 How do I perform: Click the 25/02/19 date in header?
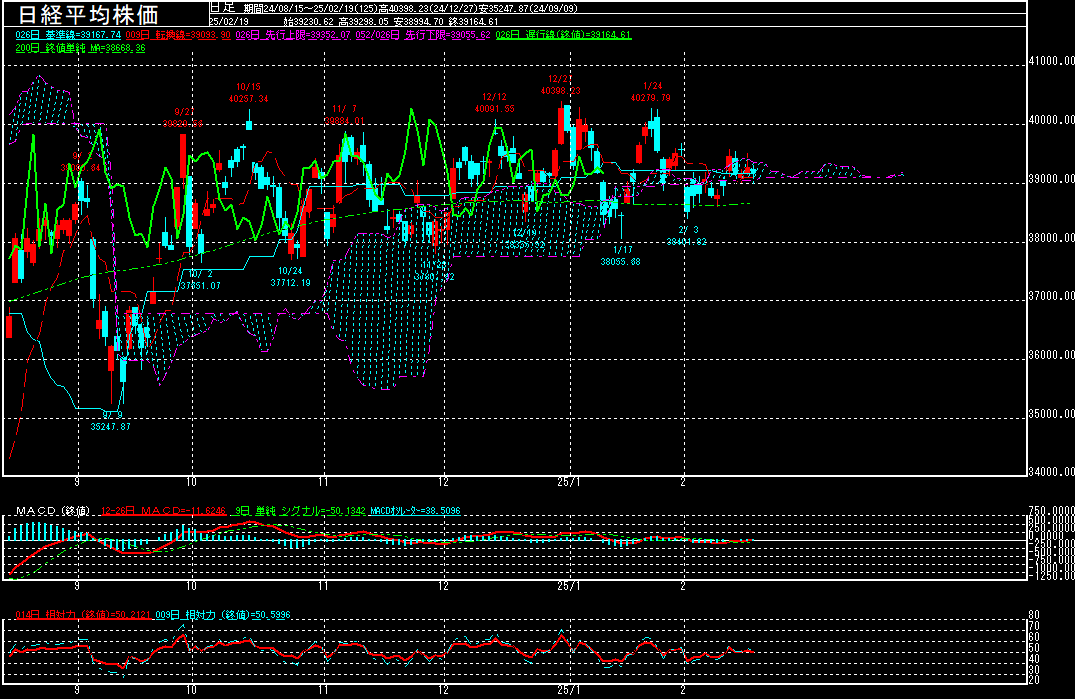(229, 22)
